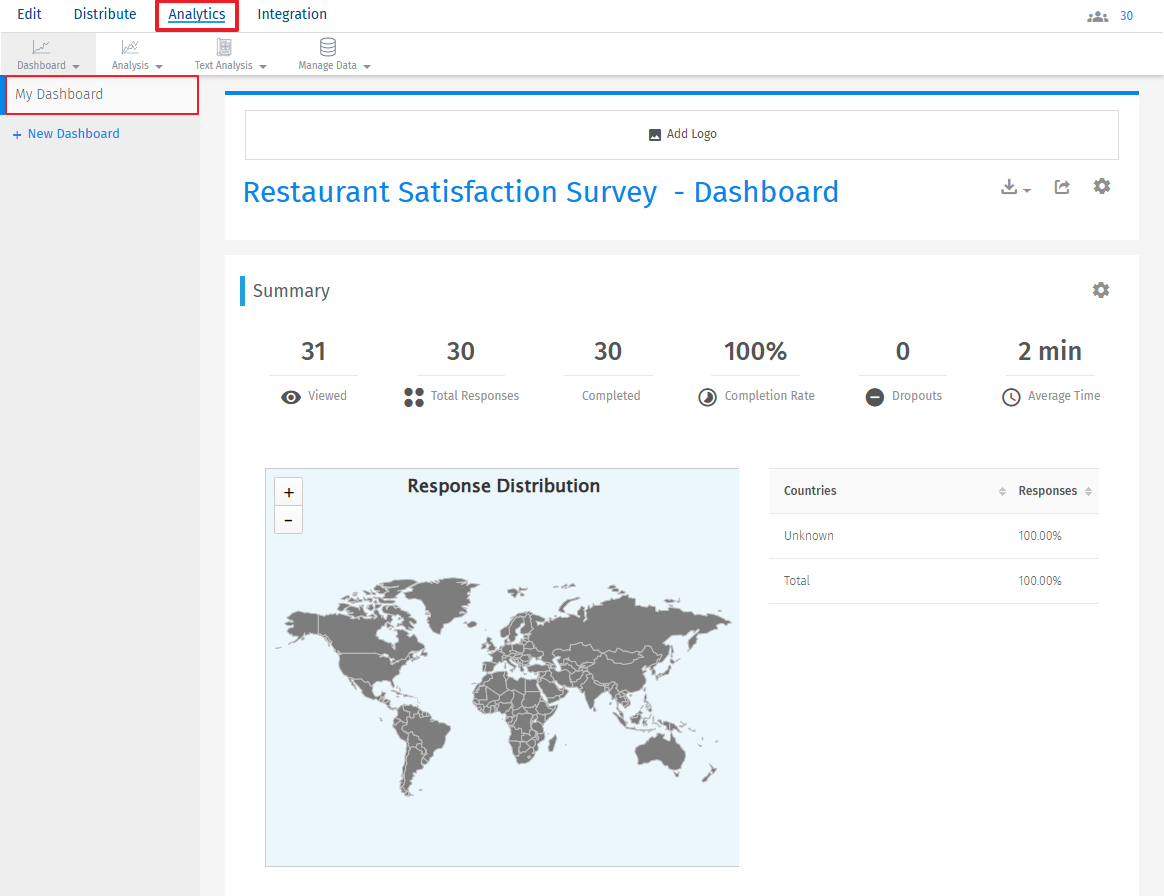Click the Text Analysis icon

pos(225,46)
